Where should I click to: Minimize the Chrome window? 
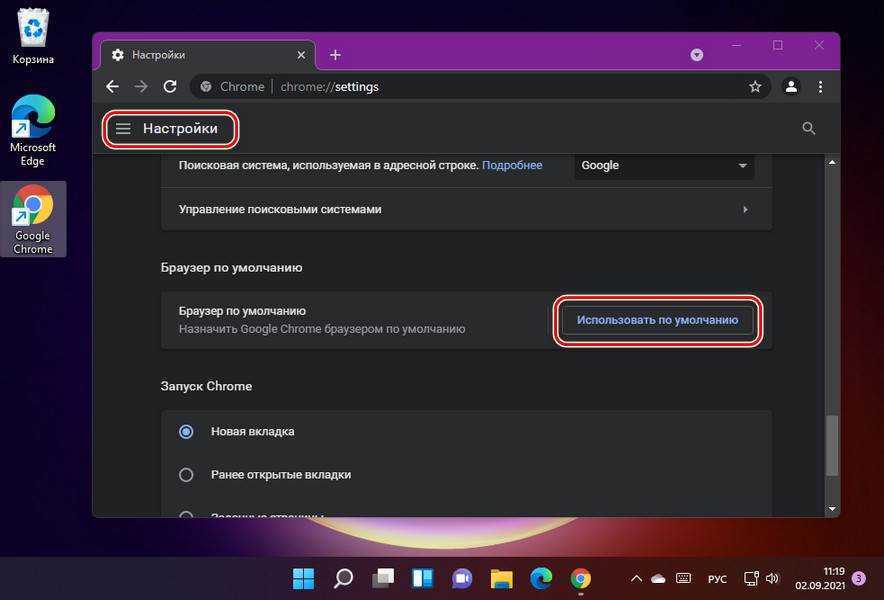(x=736, y=45)
